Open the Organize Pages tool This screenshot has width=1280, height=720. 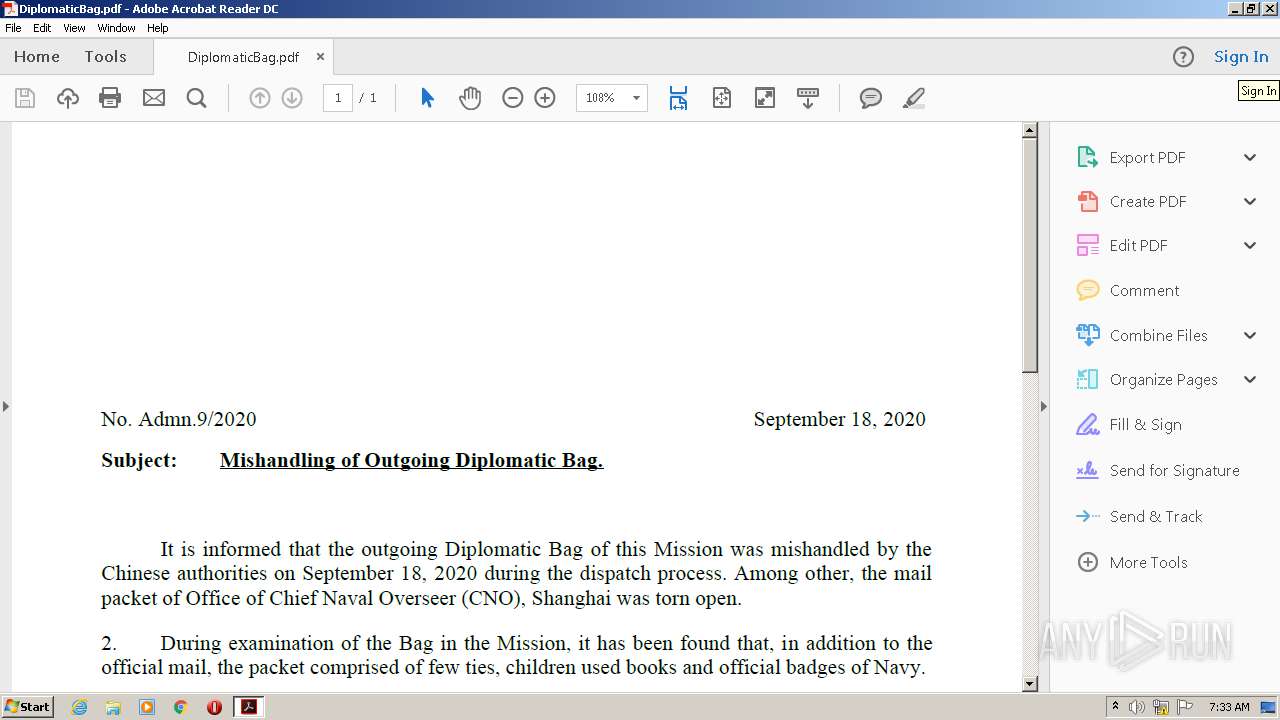(x=1147, y=379)
